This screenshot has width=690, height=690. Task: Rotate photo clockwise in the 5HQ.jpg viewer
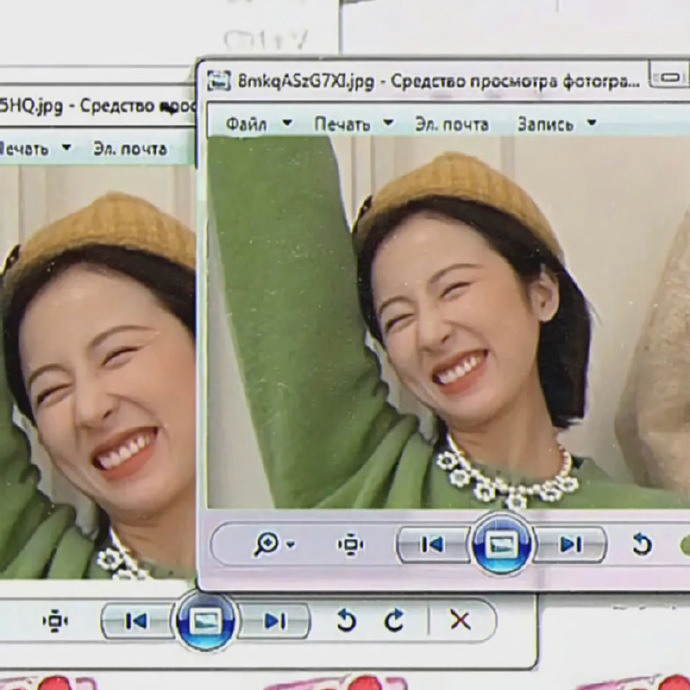point(395,621)
